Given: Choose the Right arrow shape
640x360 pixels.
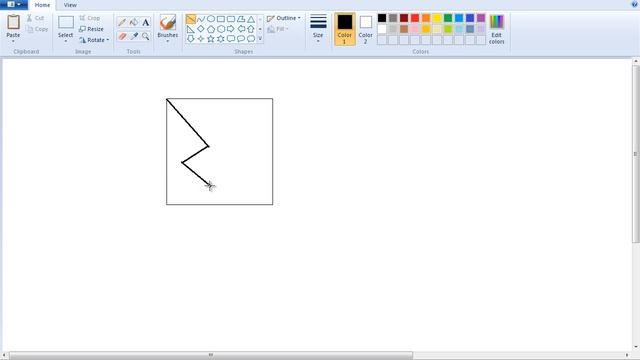Looking at the screenshot, I should 231,29.
